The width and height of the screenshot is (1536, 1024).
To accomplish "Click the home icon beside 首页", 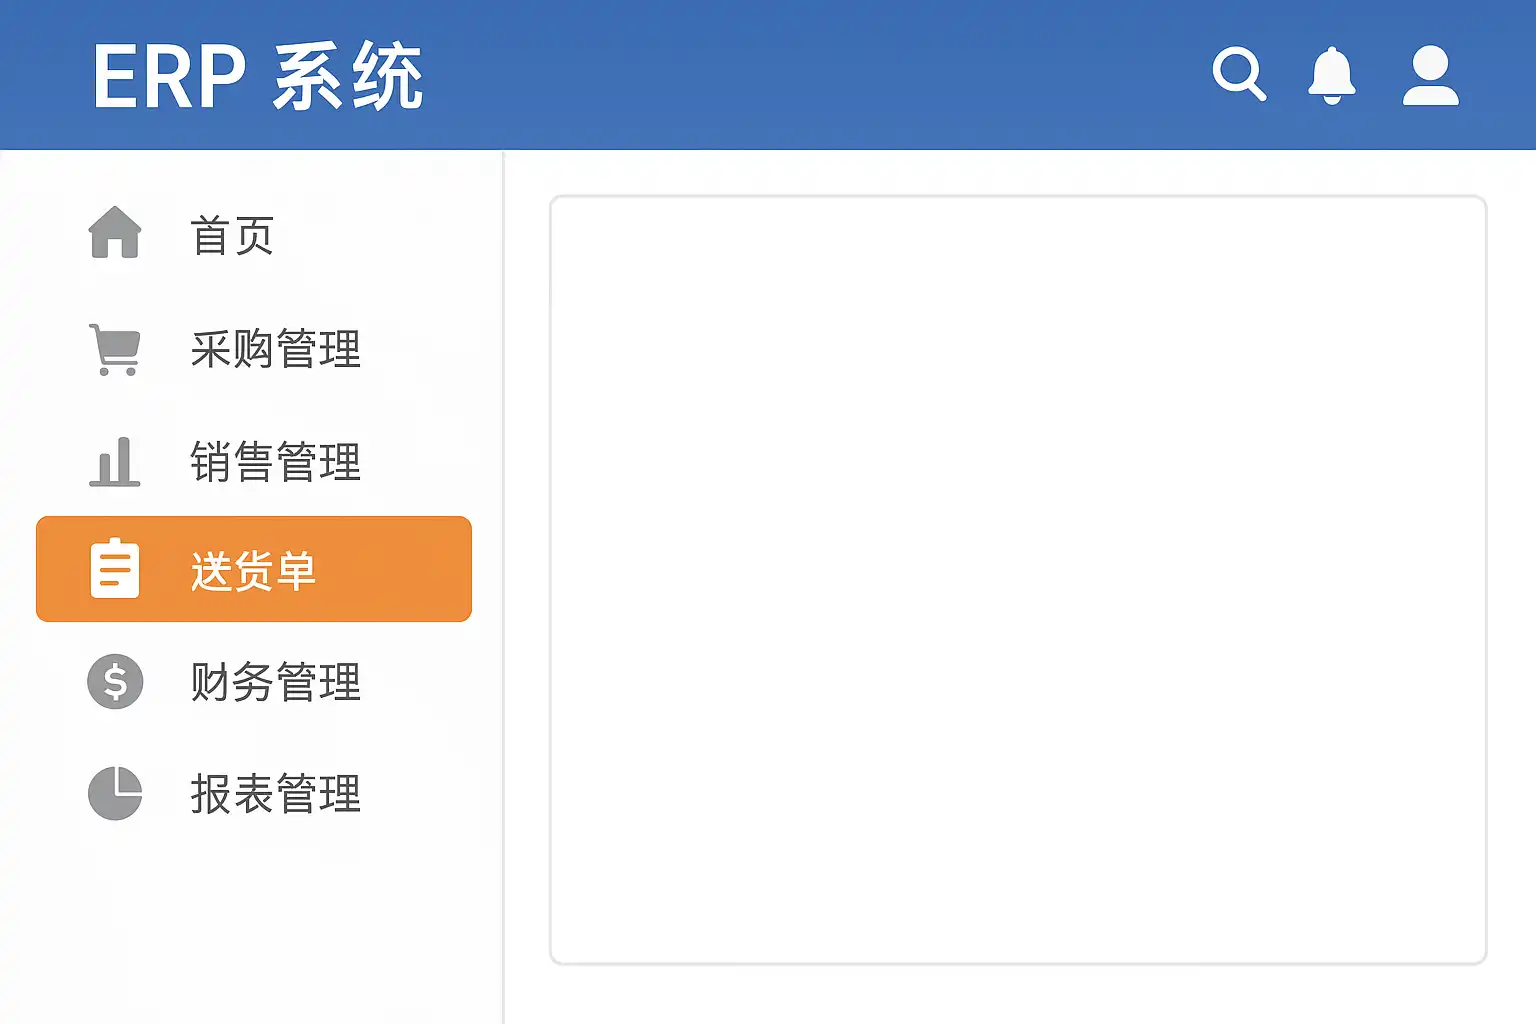I will pos(115,233).
